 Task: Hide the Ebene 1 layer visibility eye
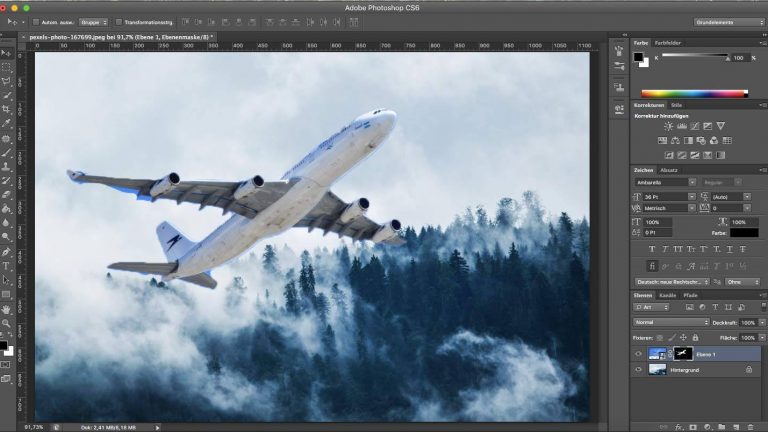639,353
